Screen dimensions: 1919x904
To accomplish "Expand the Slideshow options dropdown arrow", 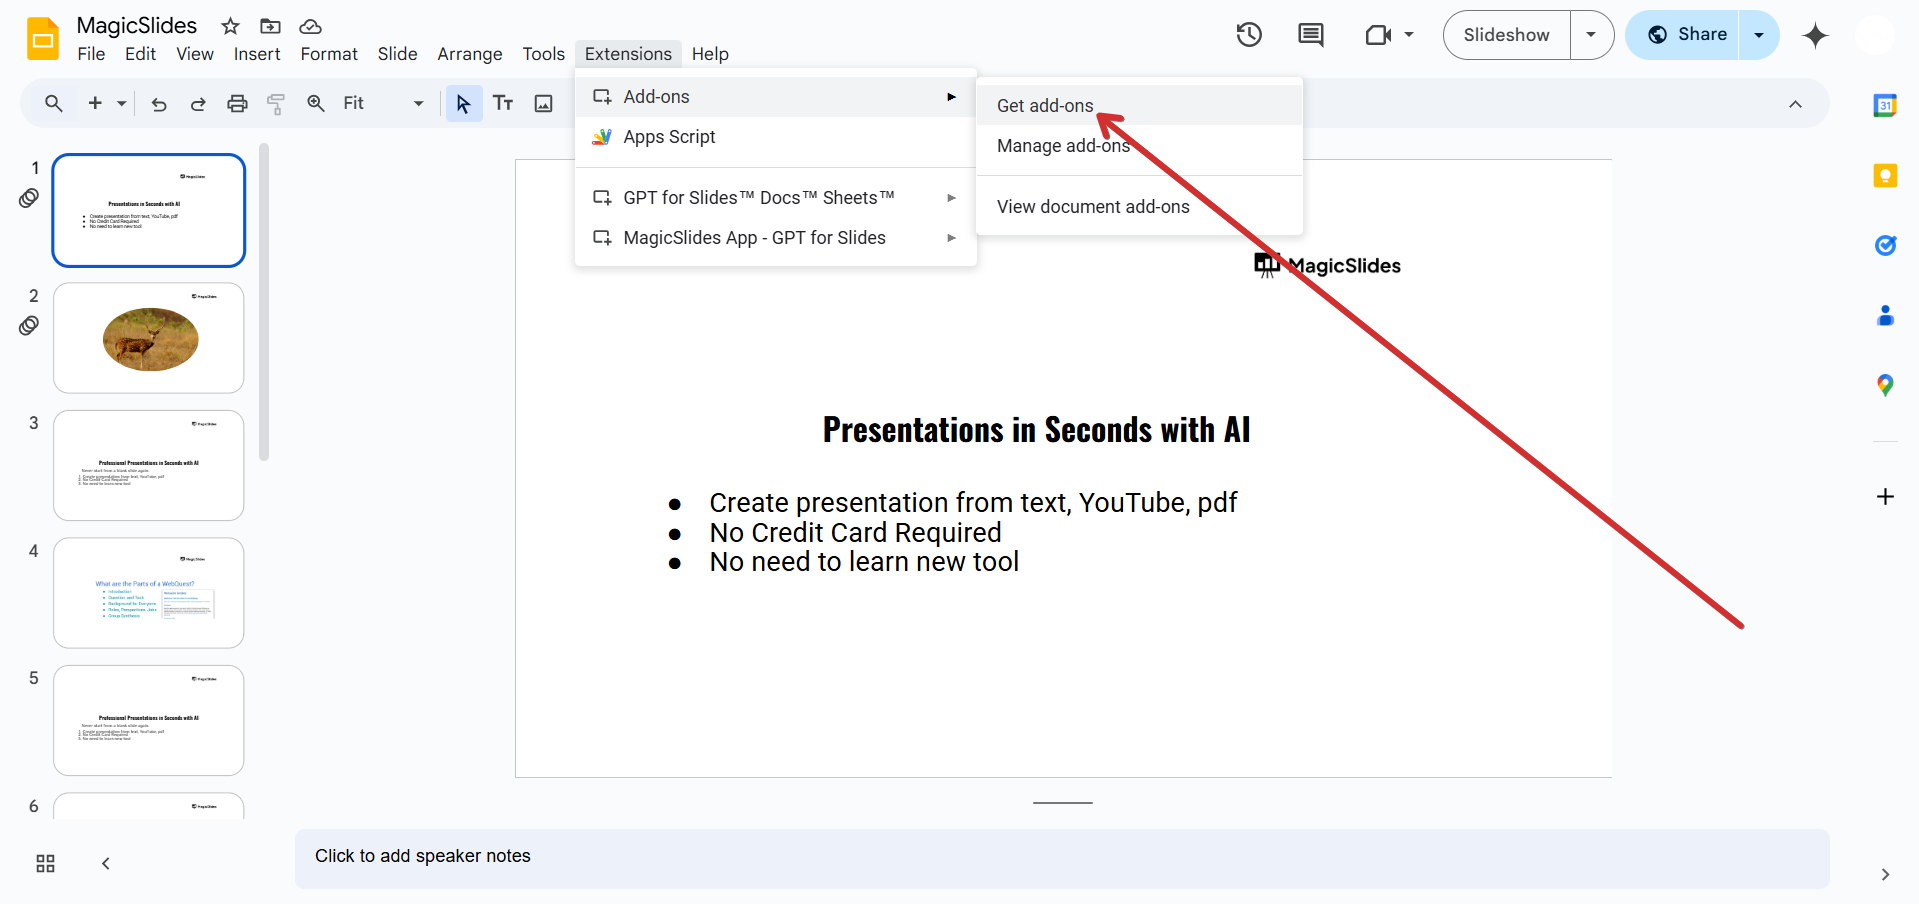I will pyautogui.click(x=1591, y=35).
